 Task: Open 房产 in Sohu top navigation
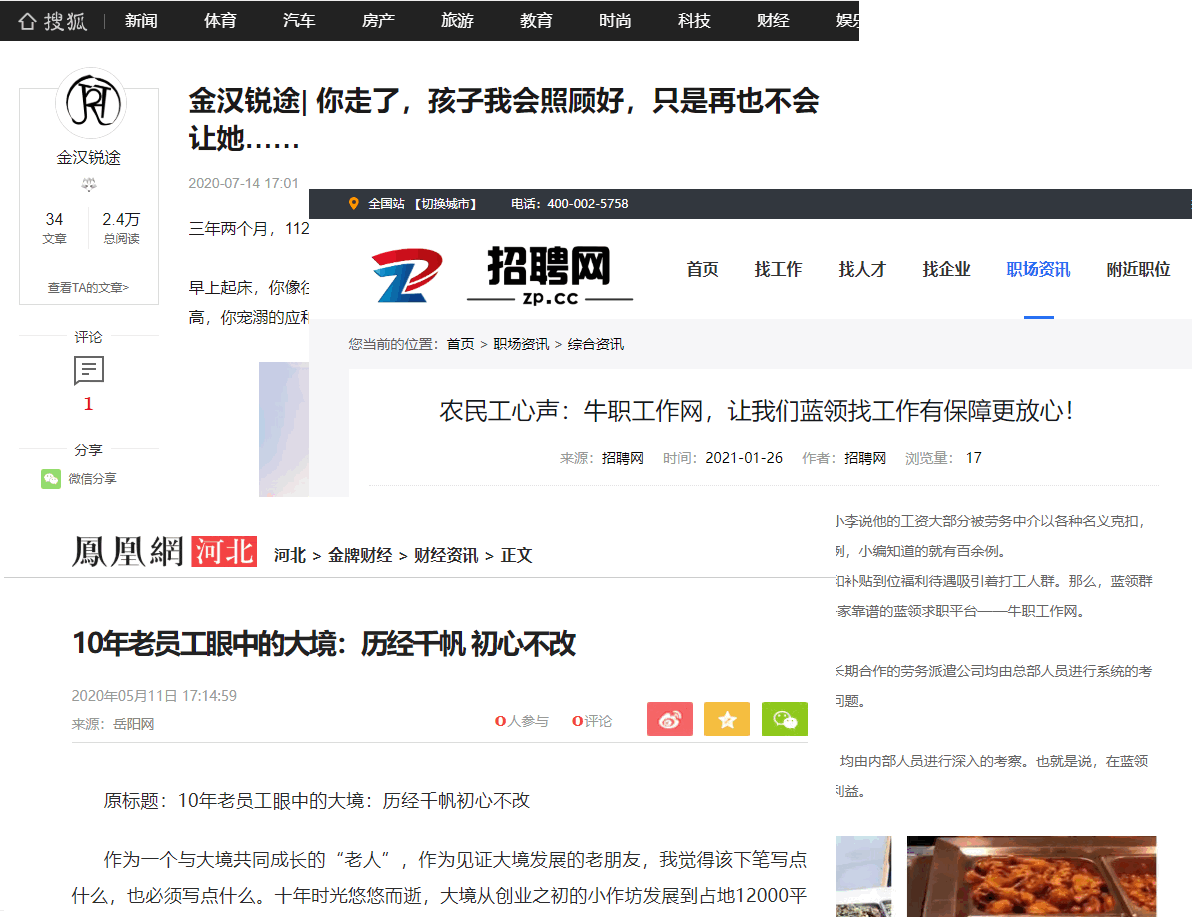378,21
